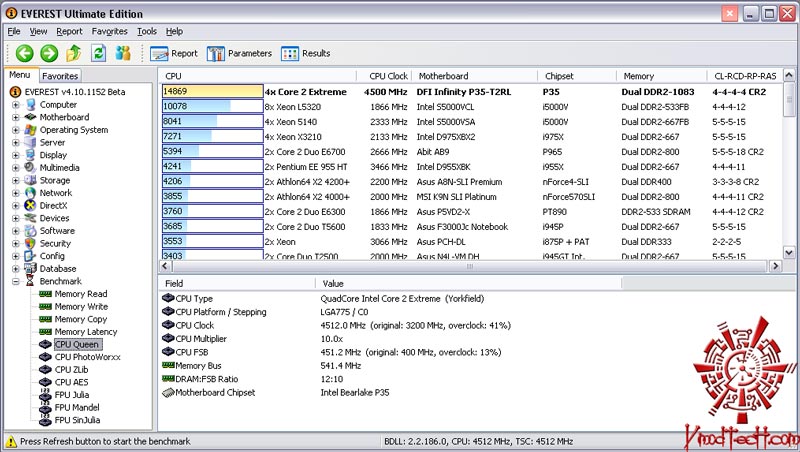This screenshot has height=452, width=800.
Task: Expand the Motherboard tree node
Action: pyautogui.click(x=16, y=117)
